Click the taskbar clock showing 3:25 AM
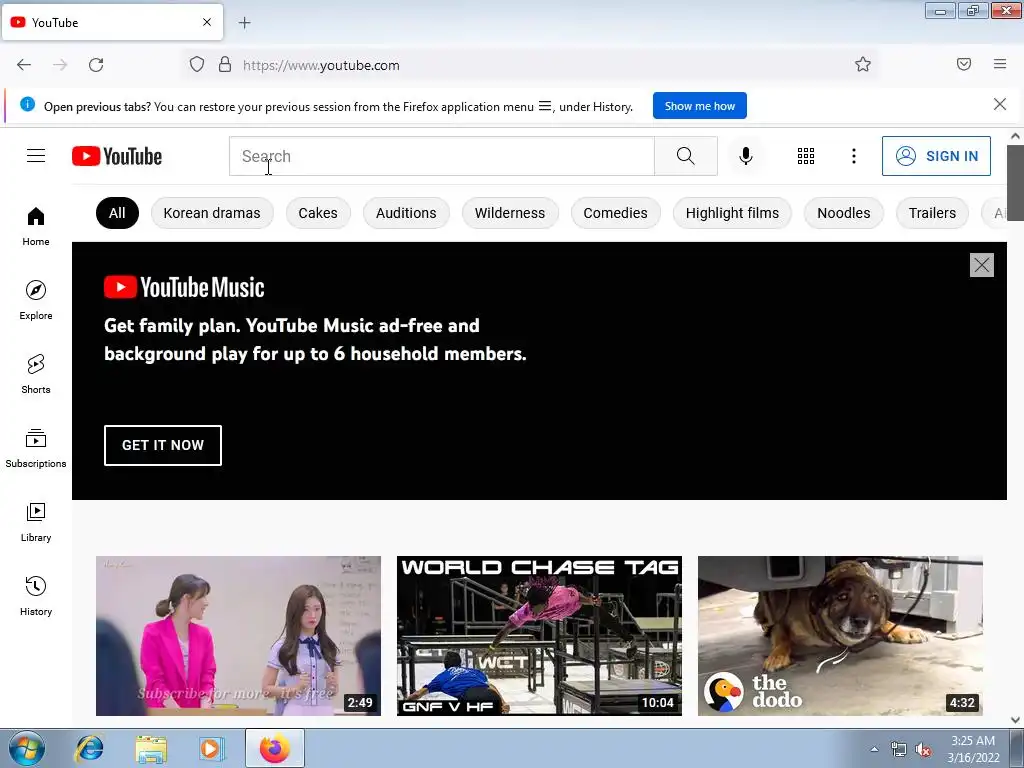The image size is (1024, 768). click(x=973, y=749)
